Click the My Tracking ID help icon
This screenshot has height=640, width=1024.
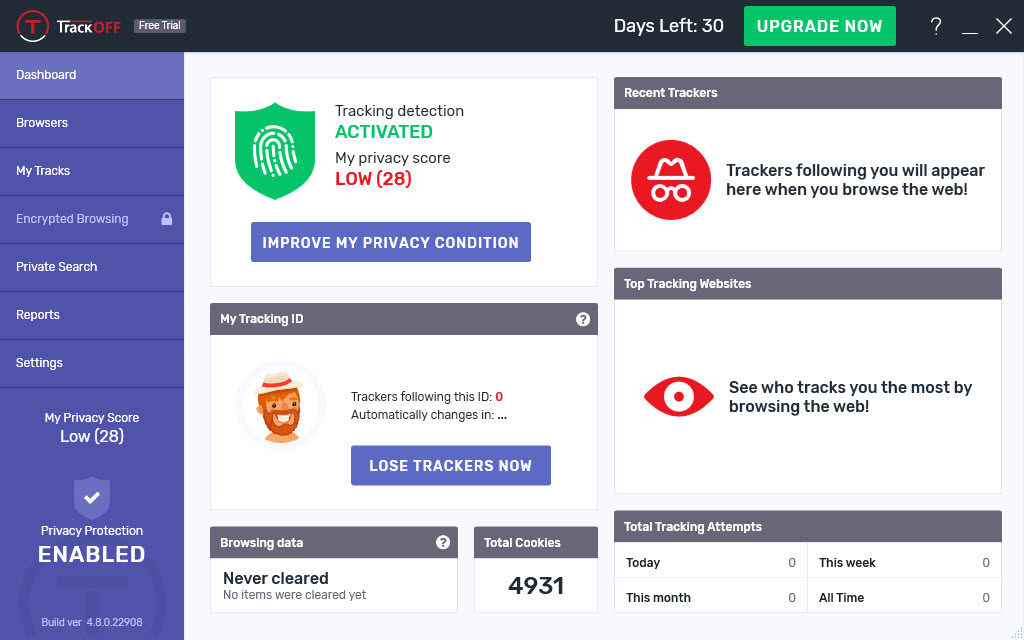click(583, 319)
